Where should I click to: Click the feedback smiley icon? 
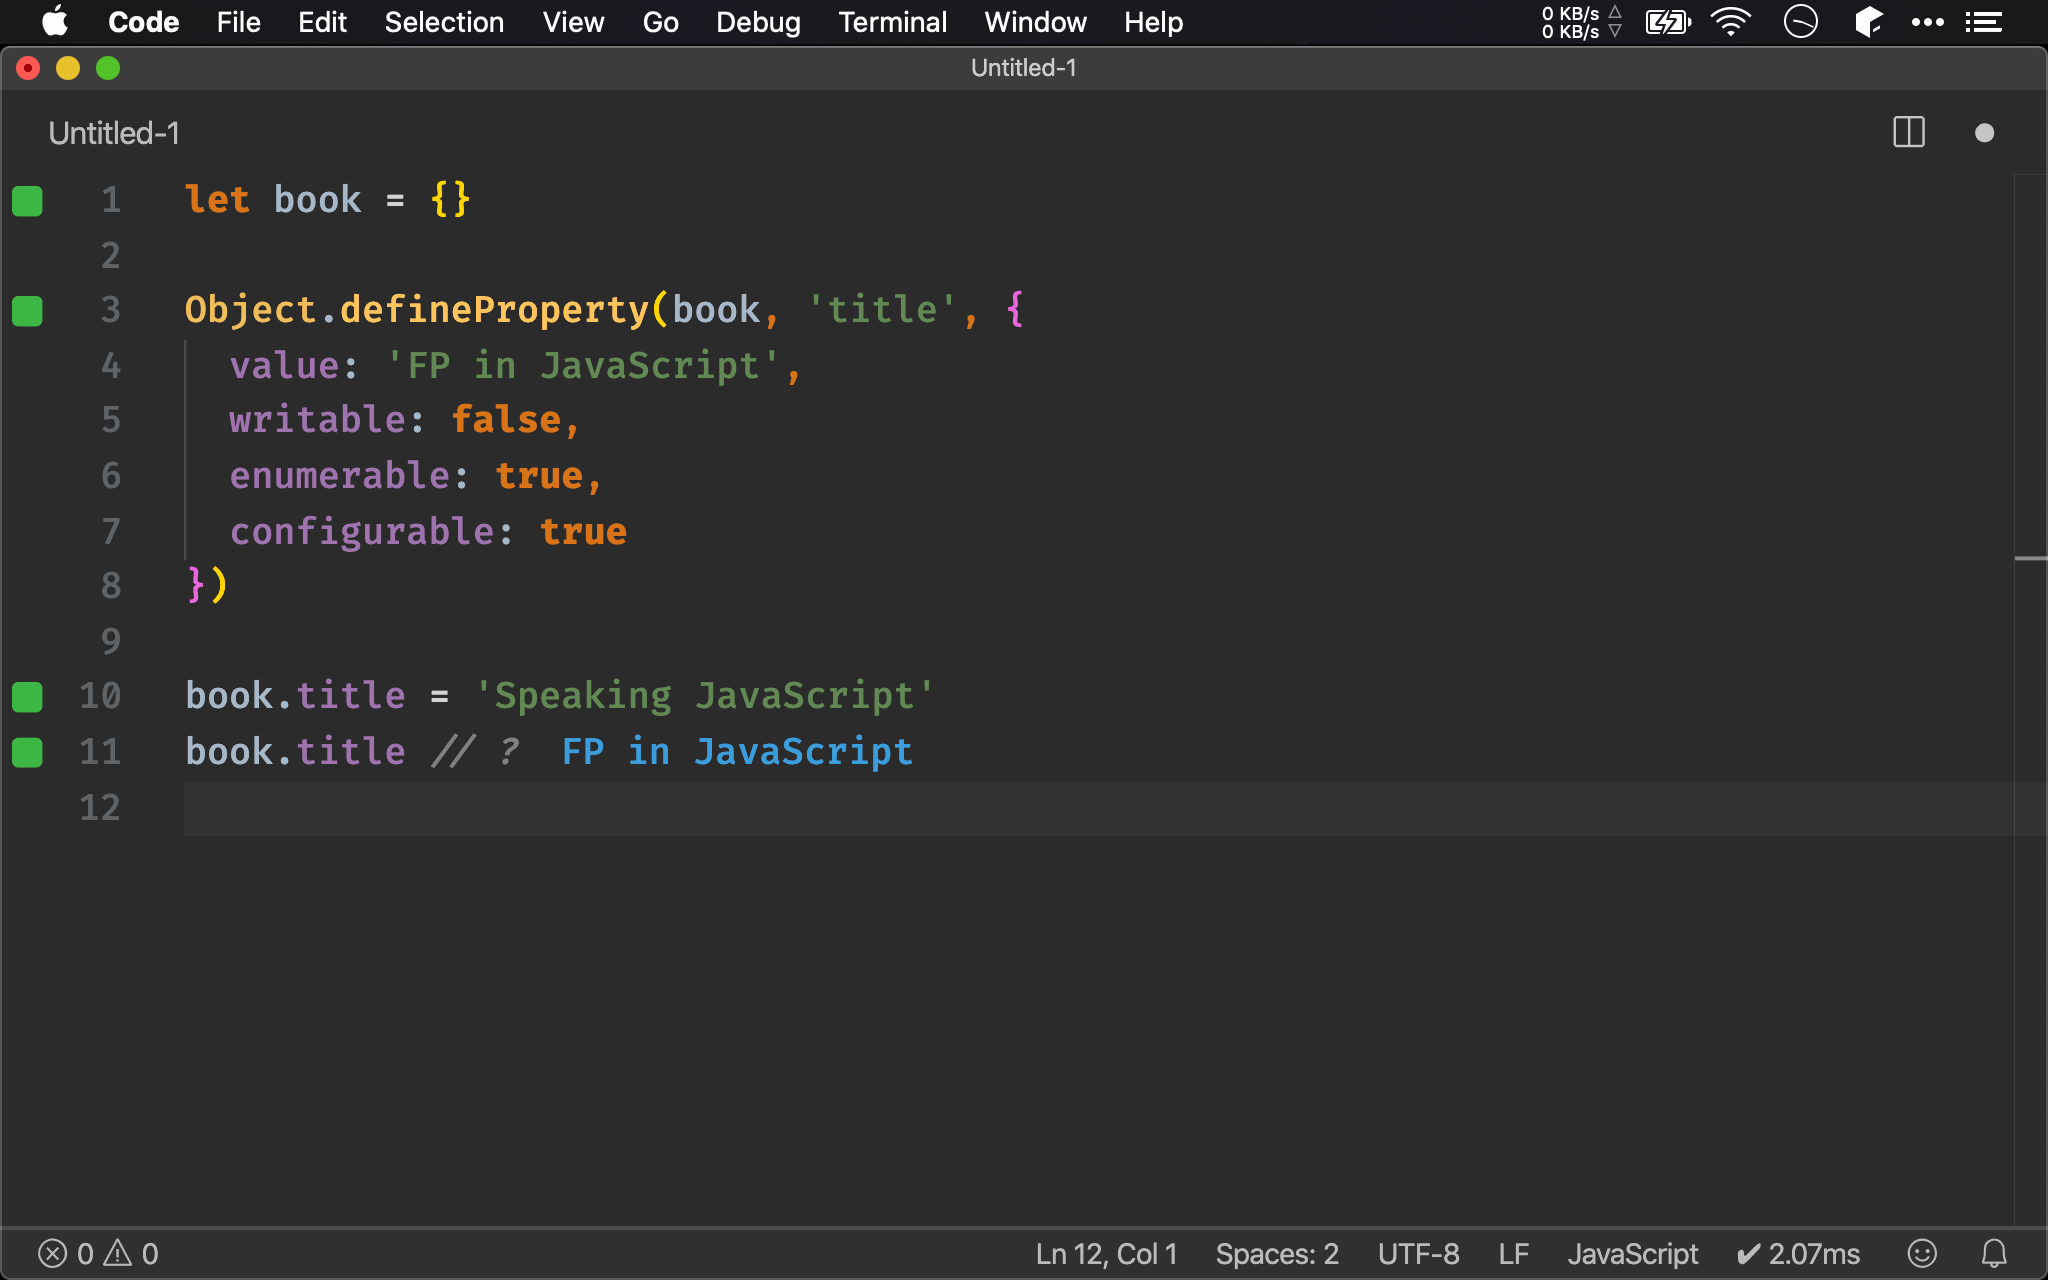pos(1922,1253)
